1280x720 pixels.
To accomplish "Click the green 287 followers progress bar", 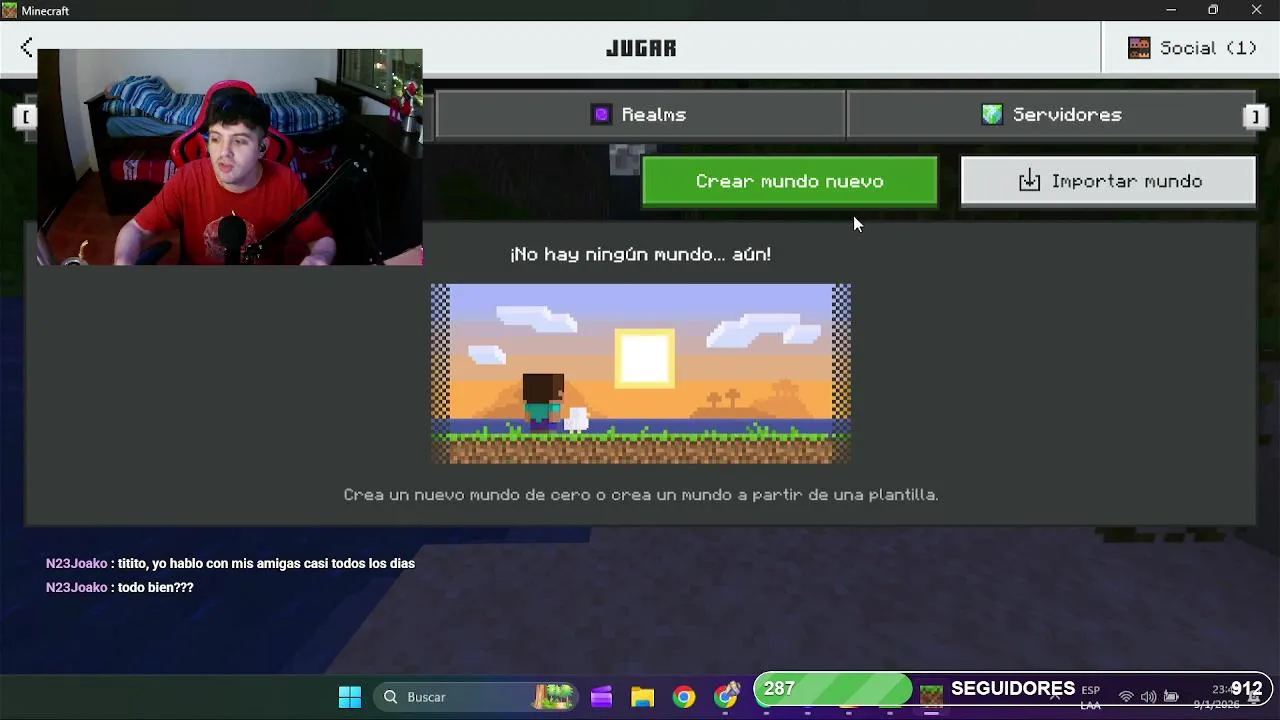I will pyautogui.click(x=833, y=689).
